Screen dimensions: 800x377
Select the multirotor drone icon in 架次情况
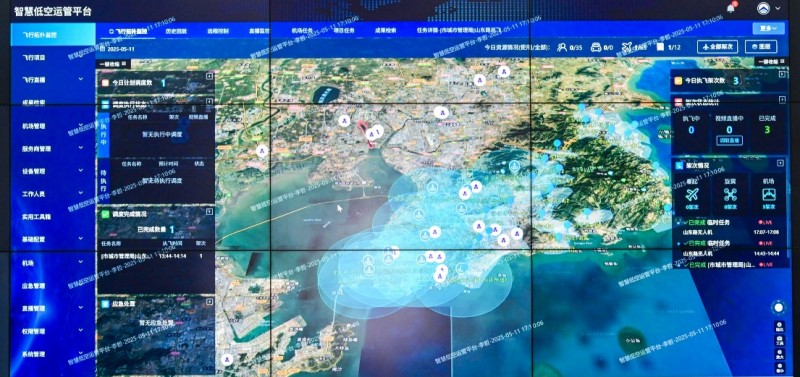[x=730, y=194]
